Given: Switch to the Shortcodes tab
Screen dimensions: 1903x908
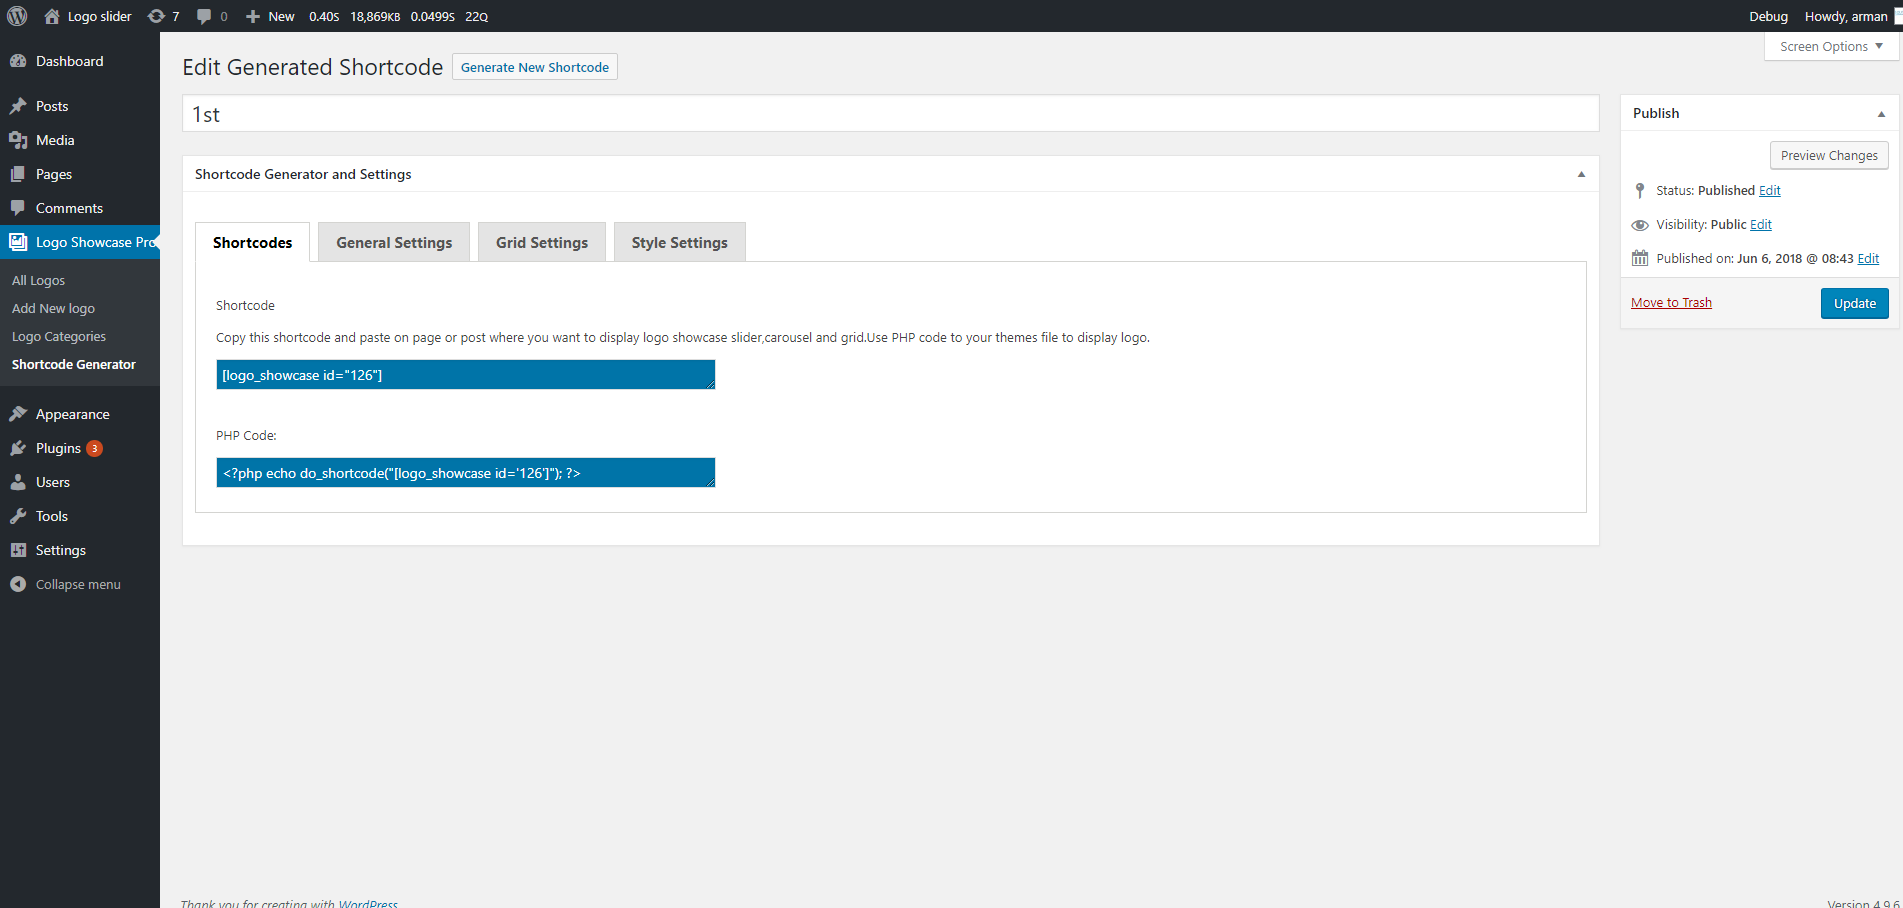Looking at the screenshot, I should click(x=253, y=242).
